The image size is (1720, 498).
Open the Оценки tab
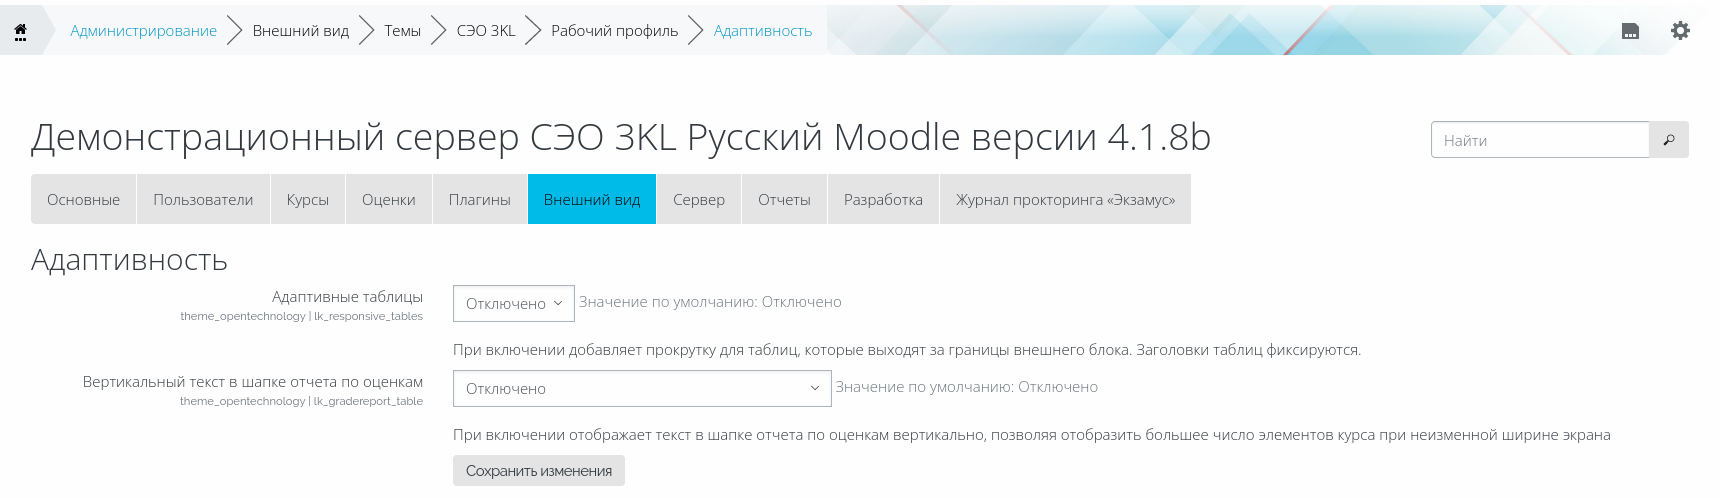[389, 199]
